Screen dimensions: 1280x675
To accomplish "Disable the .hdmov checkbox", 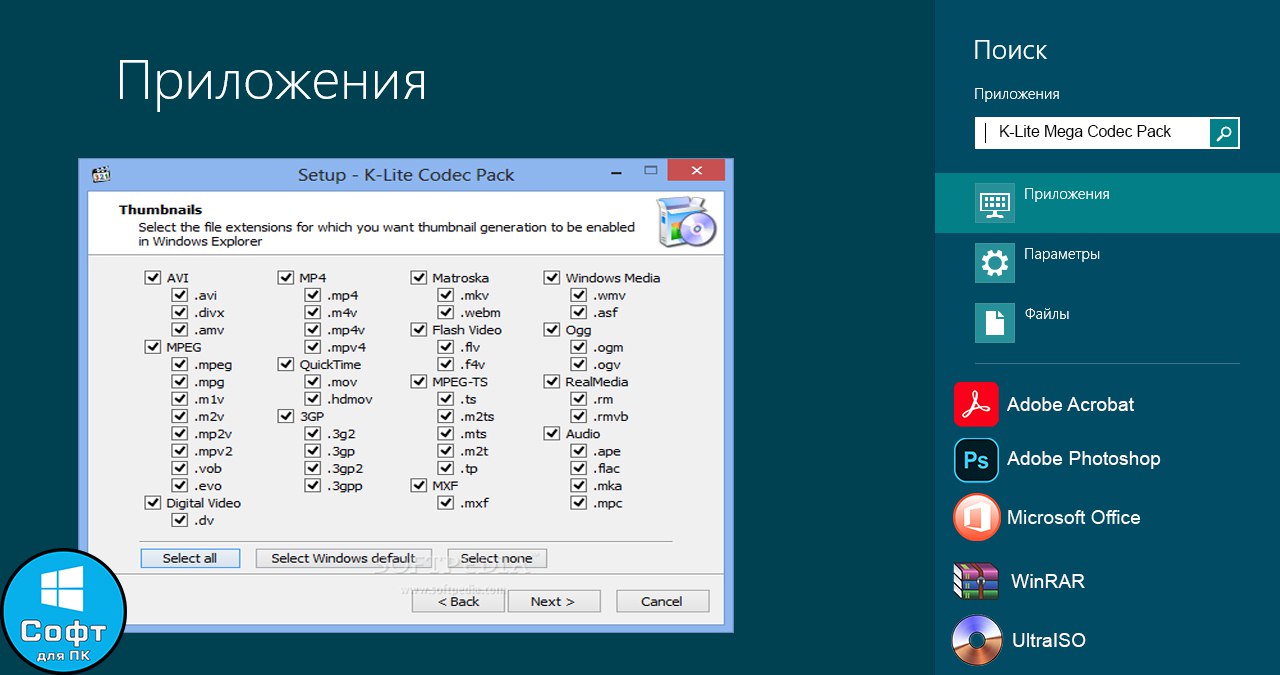I will (312, 399).
